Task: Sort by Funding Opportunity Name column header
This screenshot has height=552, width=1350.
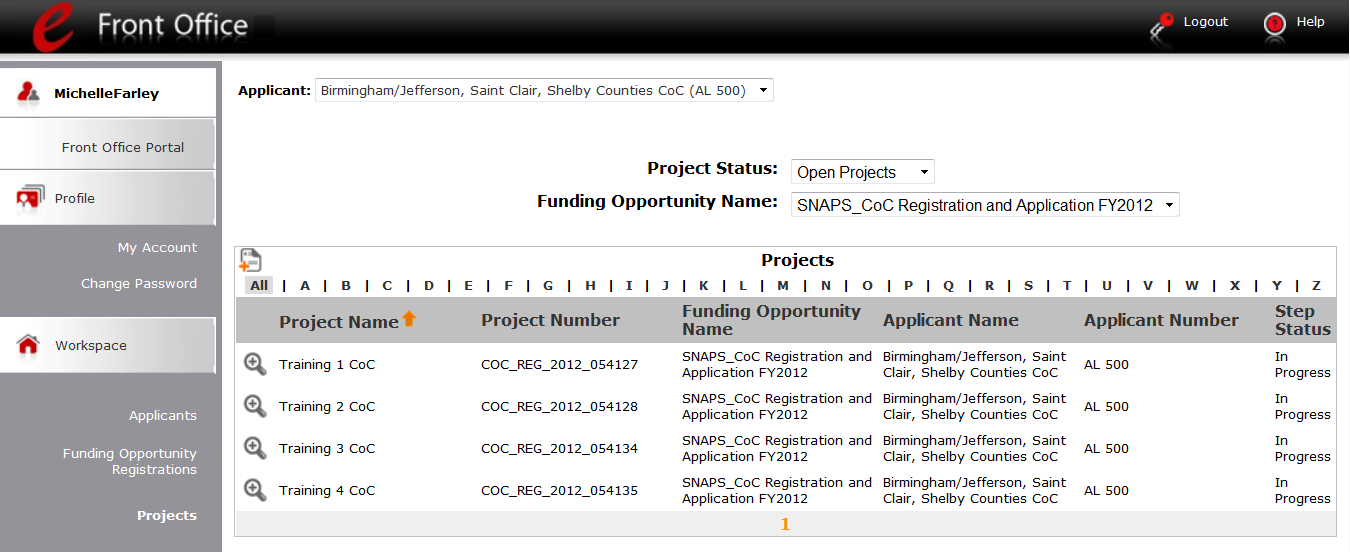Action: pos(771,320)
